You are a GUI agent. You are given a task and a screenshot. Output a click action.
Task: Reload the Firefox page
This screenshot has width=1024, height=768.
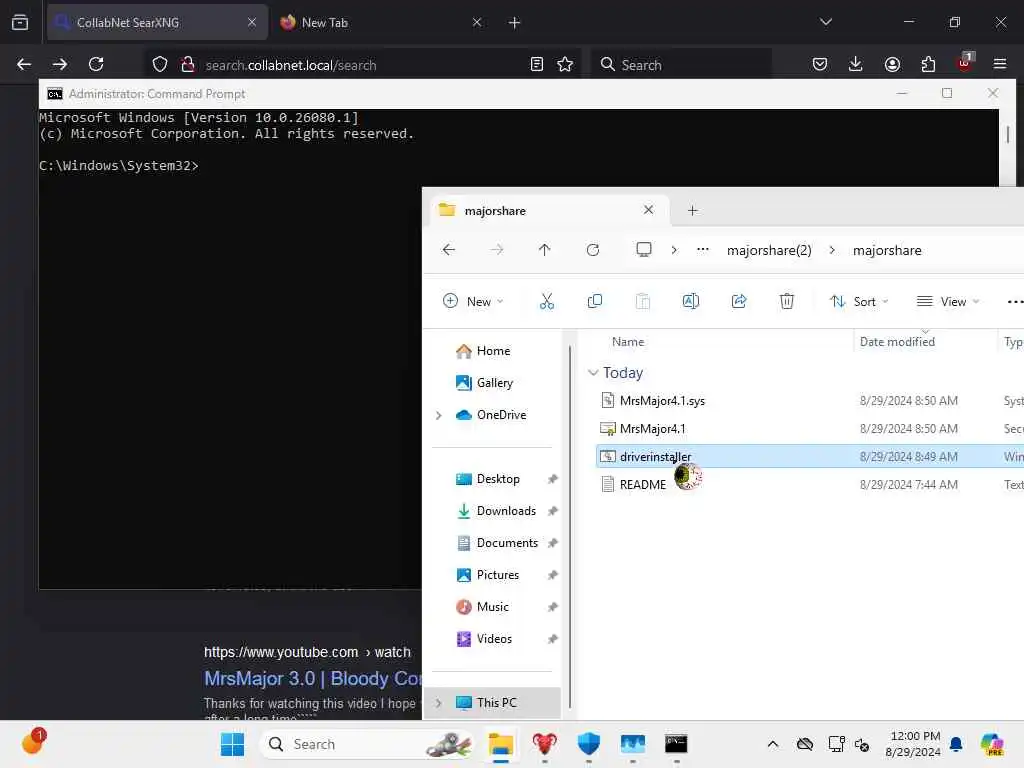point(96,64)
